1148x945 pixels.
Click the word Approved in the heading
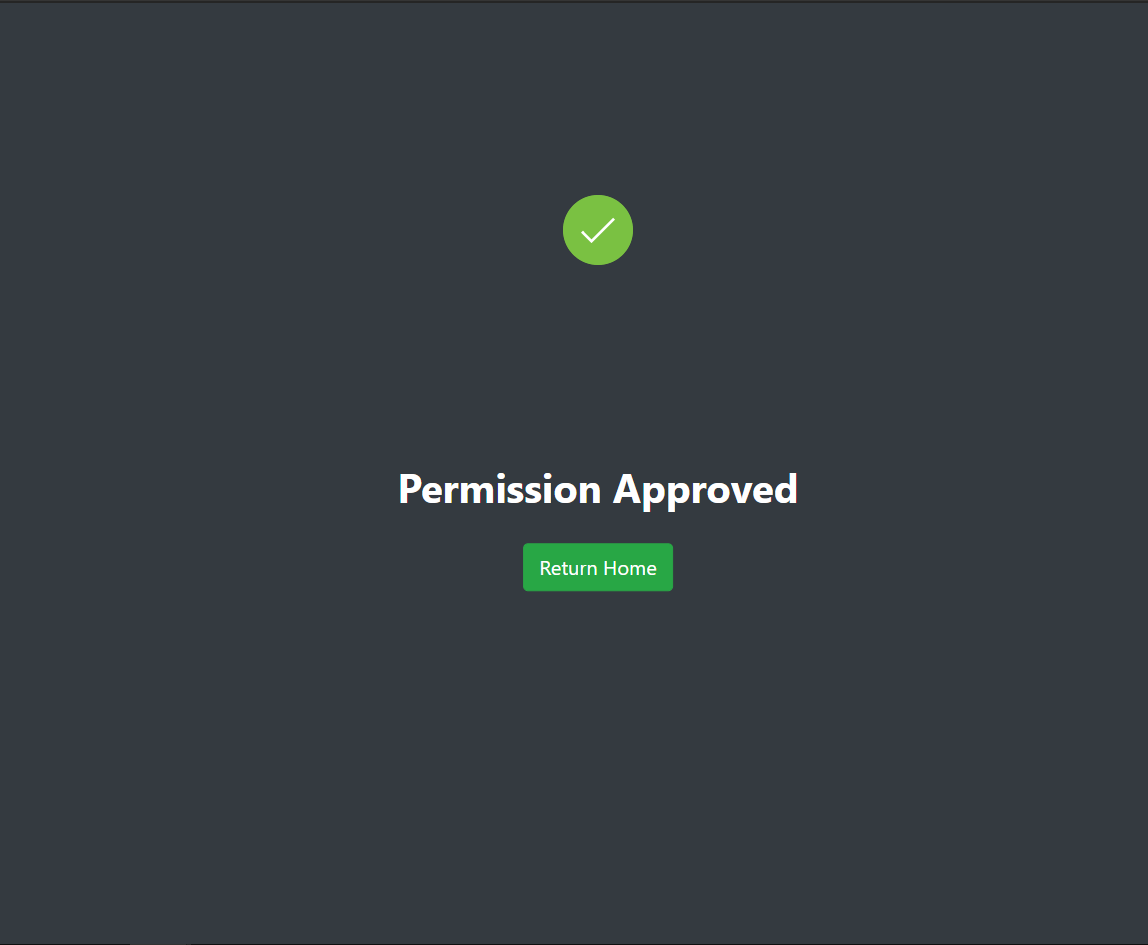point(706,490)
